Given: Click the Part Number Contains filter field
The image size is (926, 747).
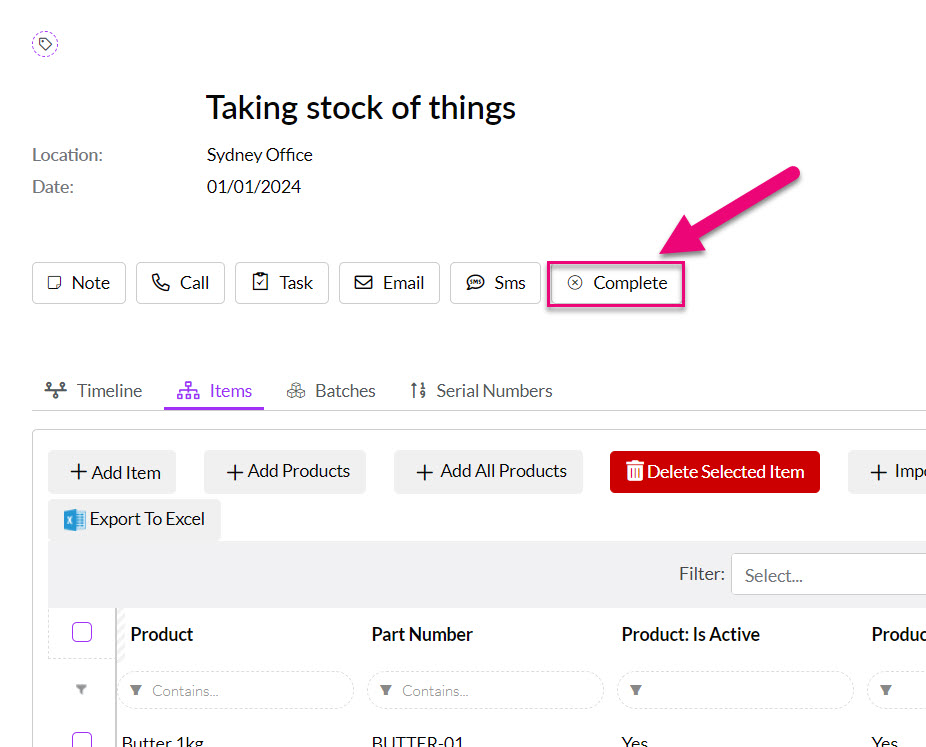Looking at the screenshot, I should [x=485, y=690].
